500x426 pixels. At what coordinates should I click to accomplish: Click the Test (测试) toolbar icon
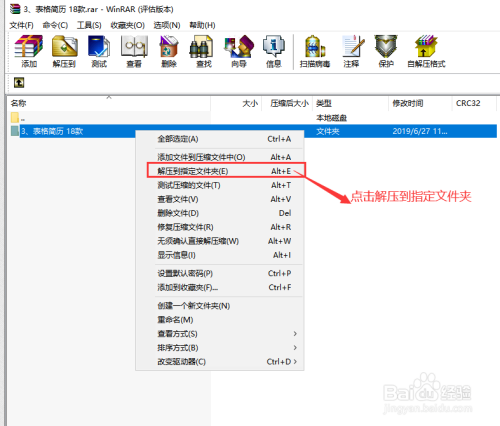coord(99,52)
